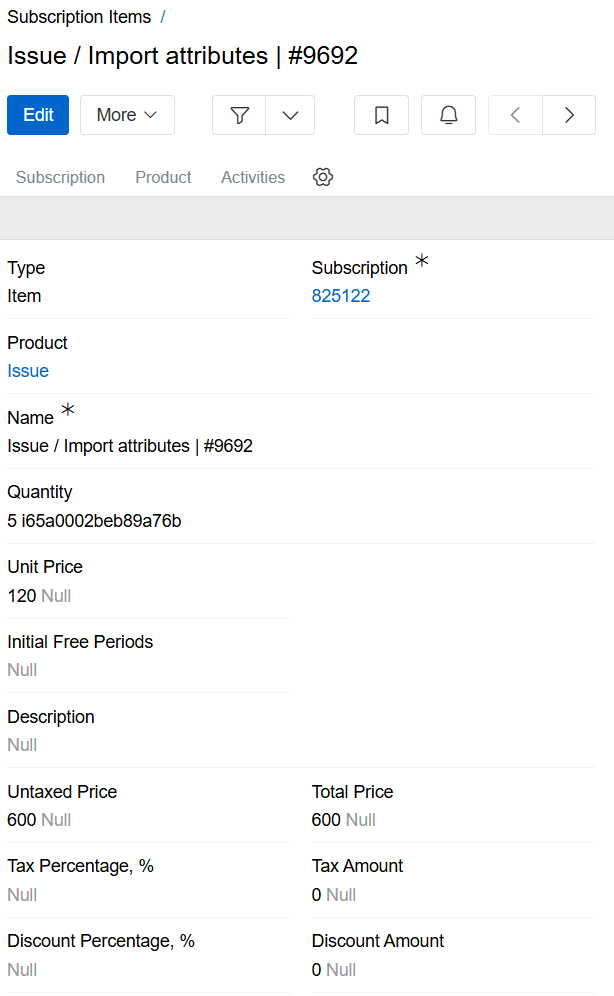The image size is (614, 996).
Task: Expand the breadcrumb slash separator link
Action: (x=164, y=16)
